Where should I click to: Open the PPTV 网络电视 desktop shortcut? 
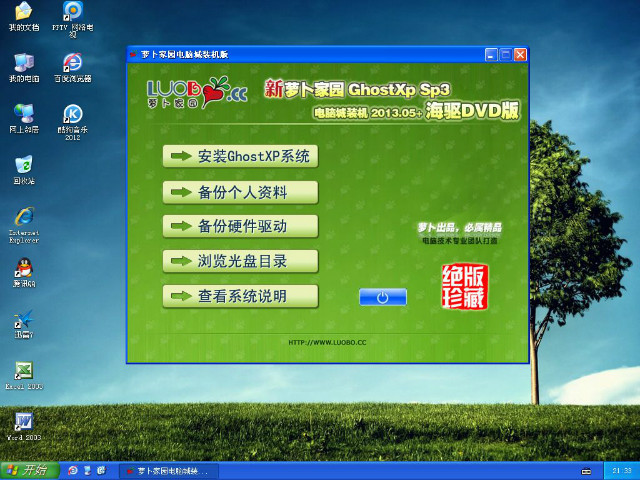pos(73,19)
